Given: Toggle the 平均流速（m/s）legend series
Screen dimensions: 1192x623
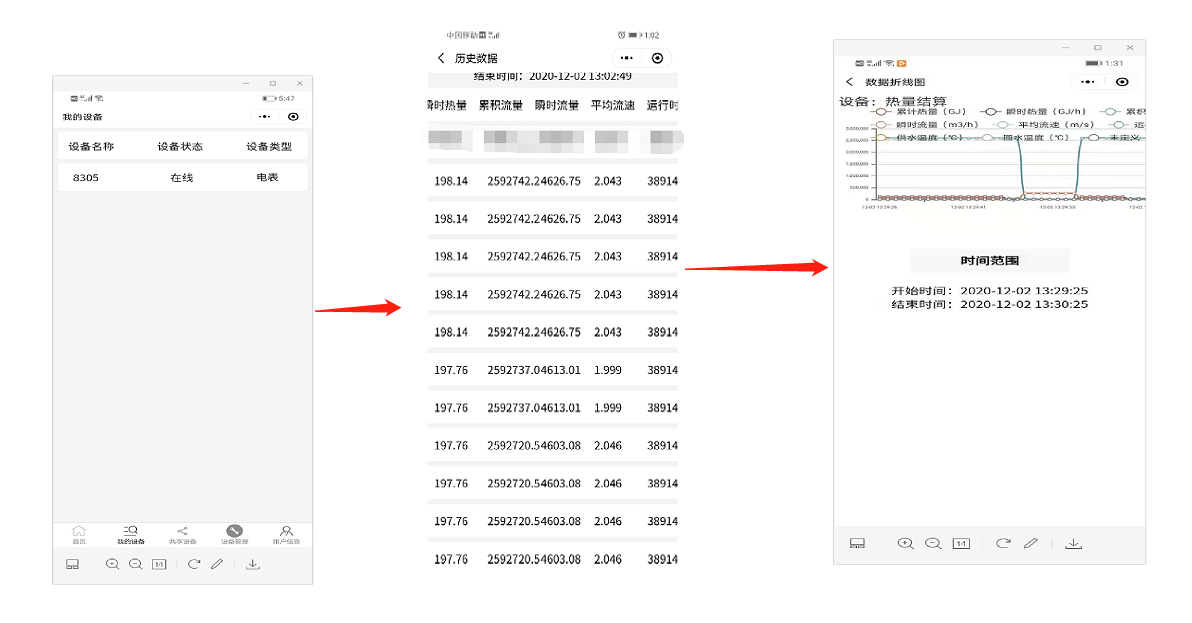Looking at the screenshot, I should (1055, 124).
